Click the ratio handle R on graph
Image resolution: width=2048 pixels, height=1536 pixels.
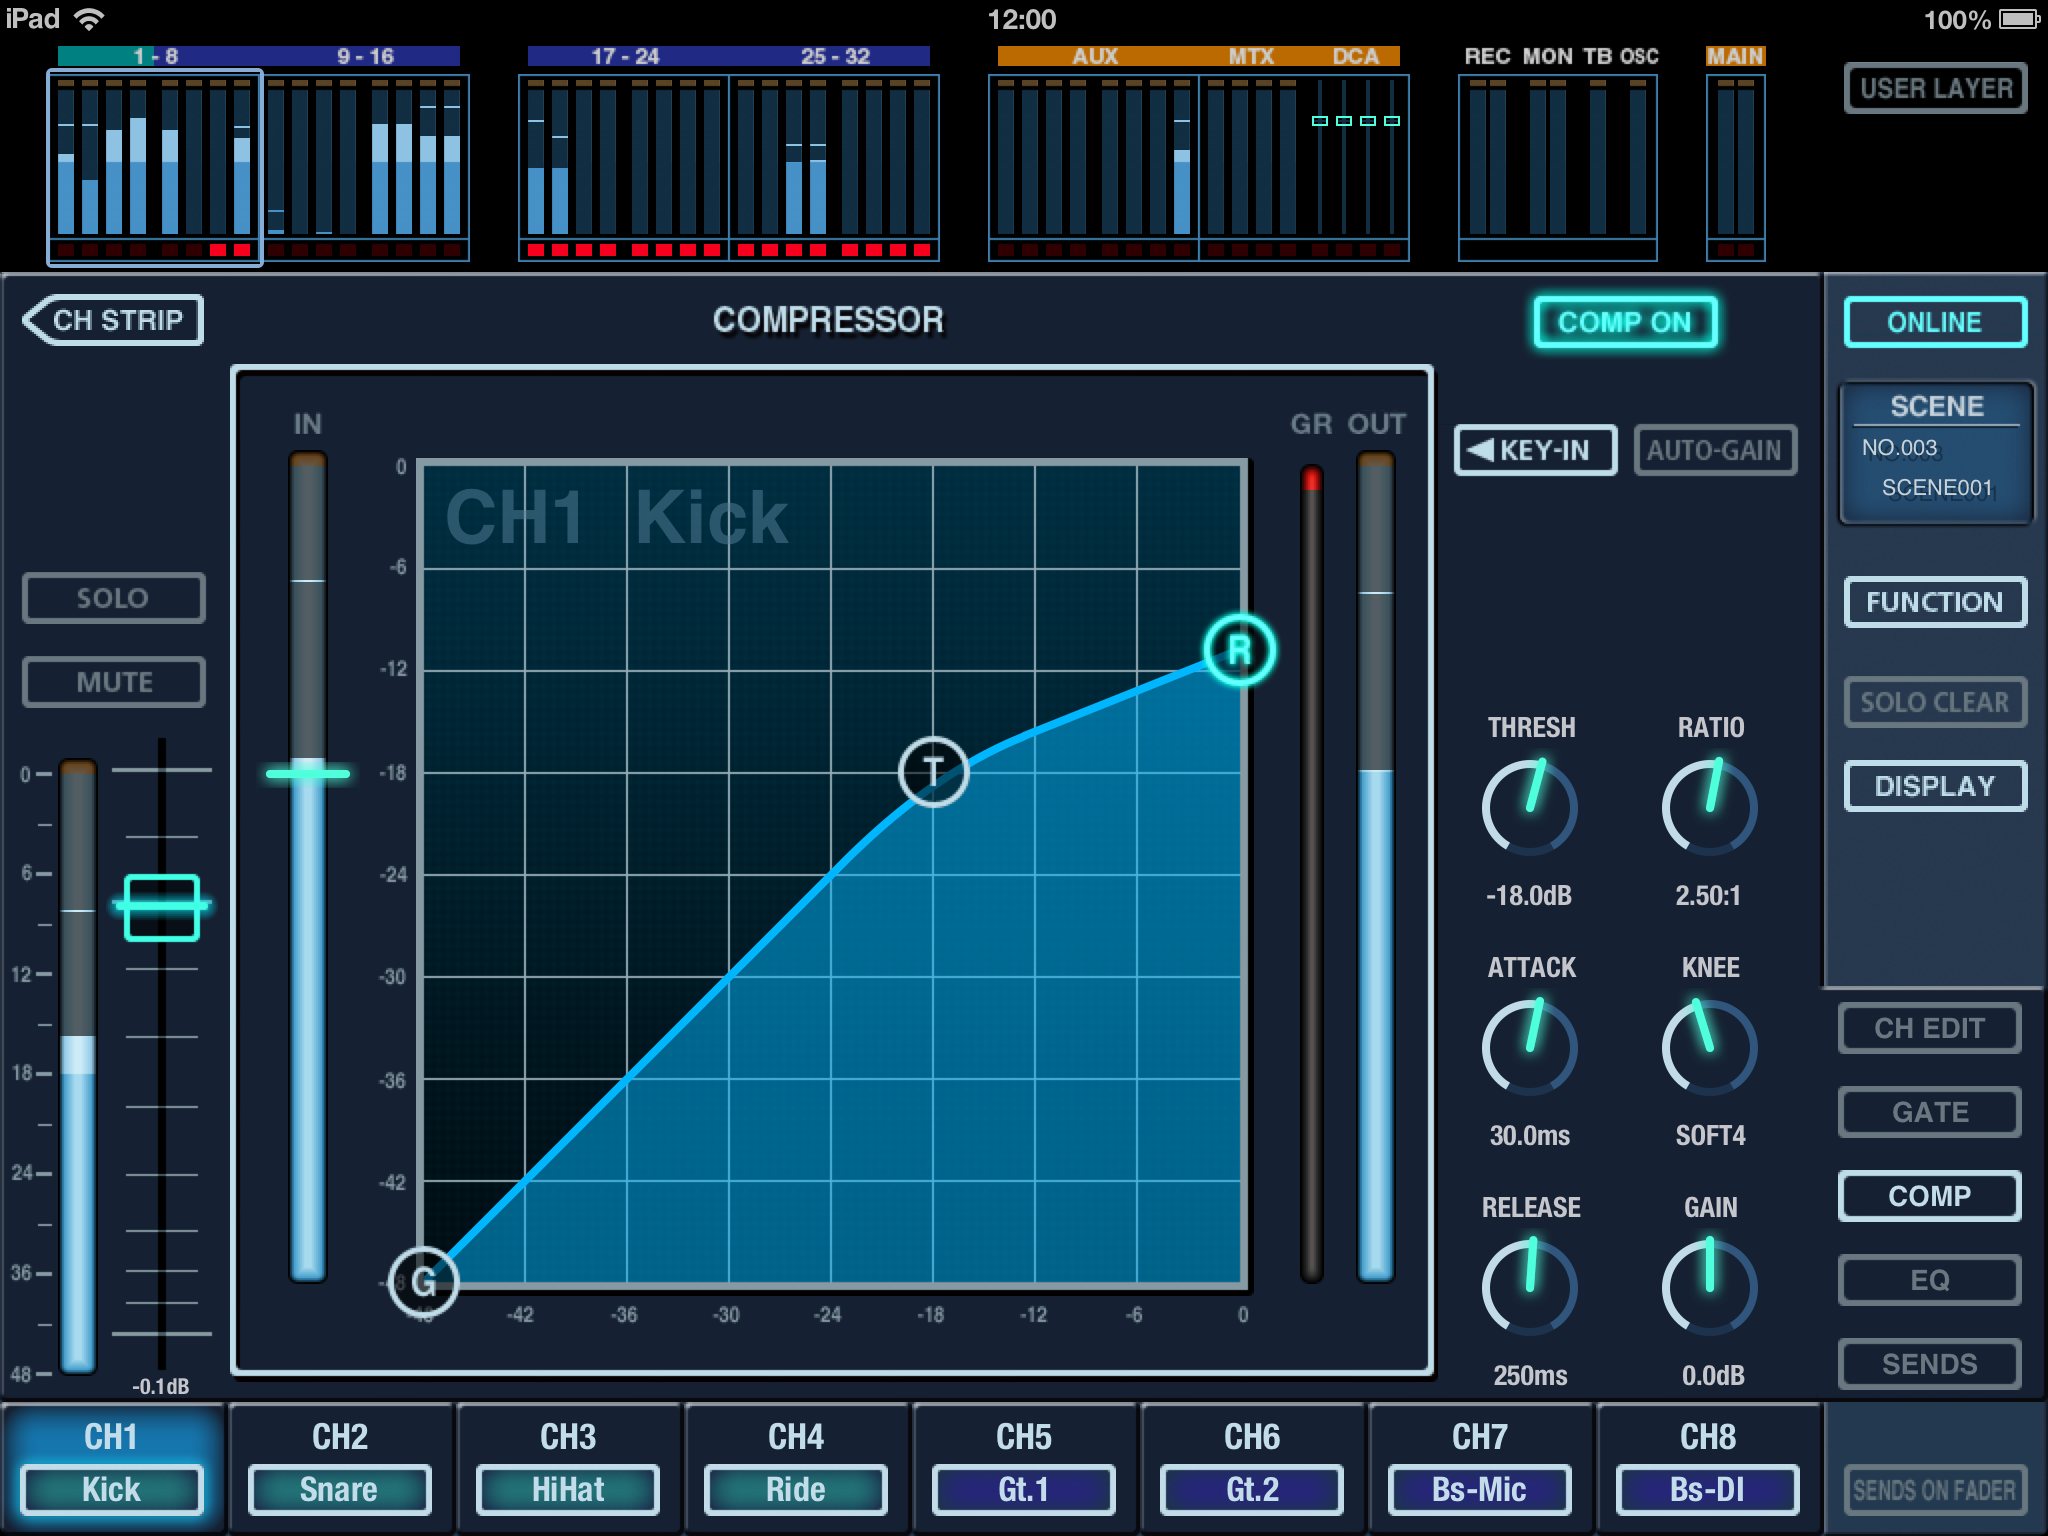[1239, 650]
